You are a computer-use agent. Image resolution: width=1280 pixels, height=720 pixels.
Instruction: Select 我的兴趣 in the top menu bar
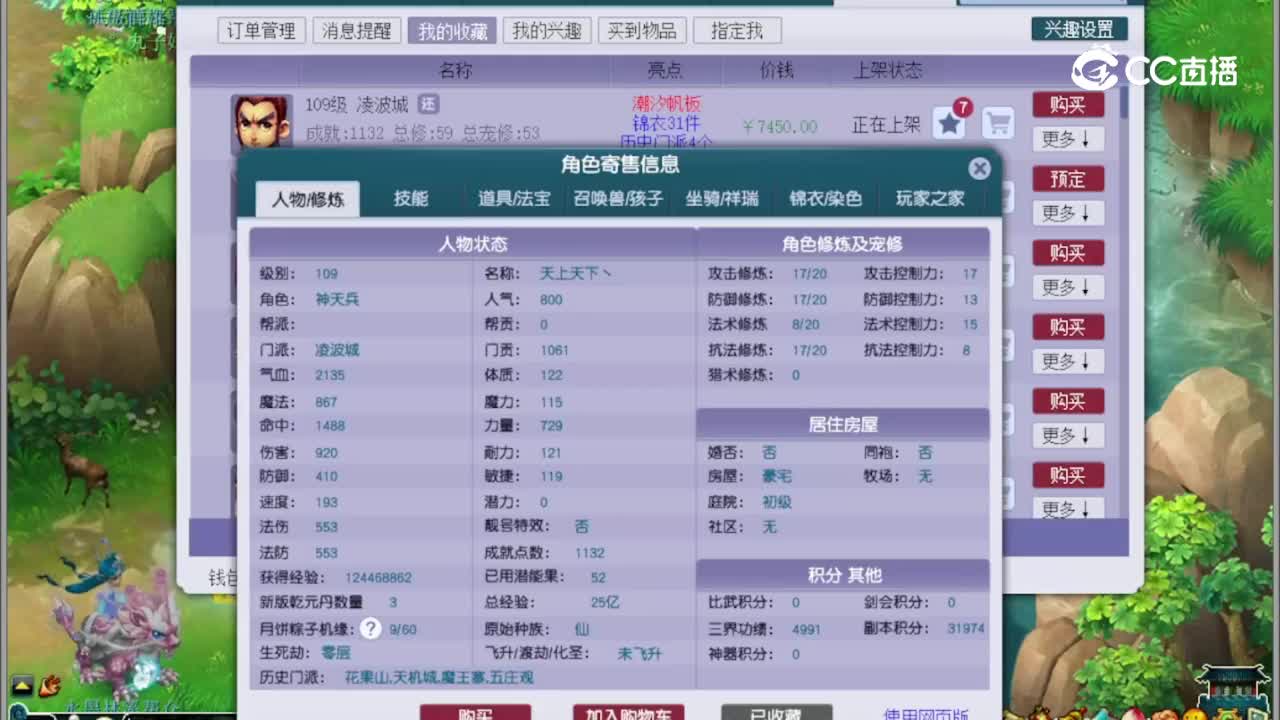click(x=547, y=30)
